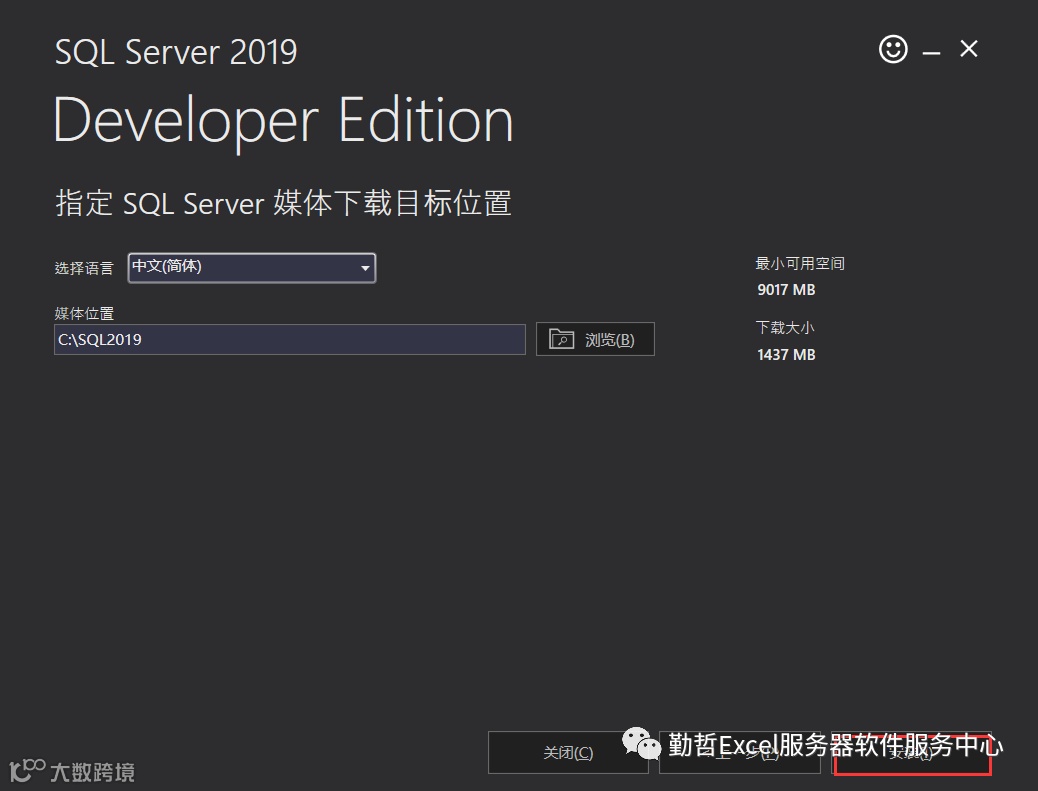Select the 9017 MB minimum space value
Screen dimensions: 1038x791
[786, 290]
